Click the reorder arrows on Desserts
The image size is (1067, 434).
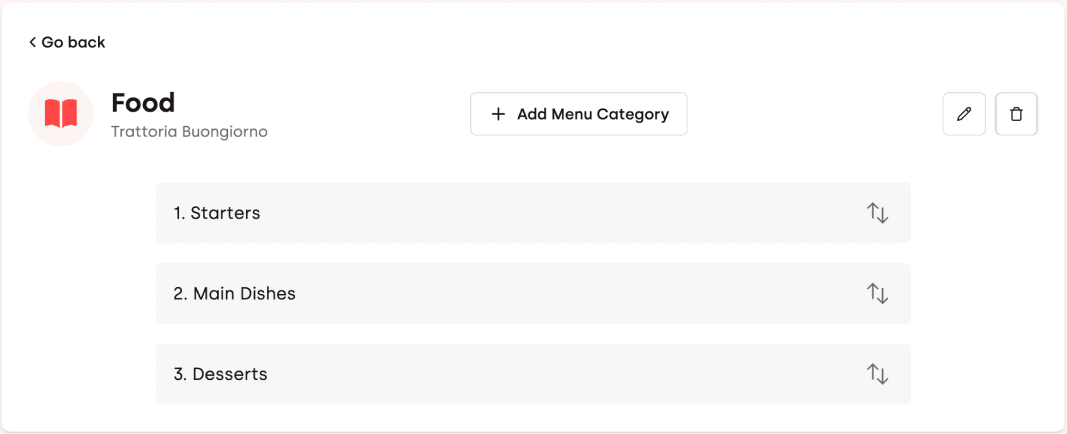(877, 374)
